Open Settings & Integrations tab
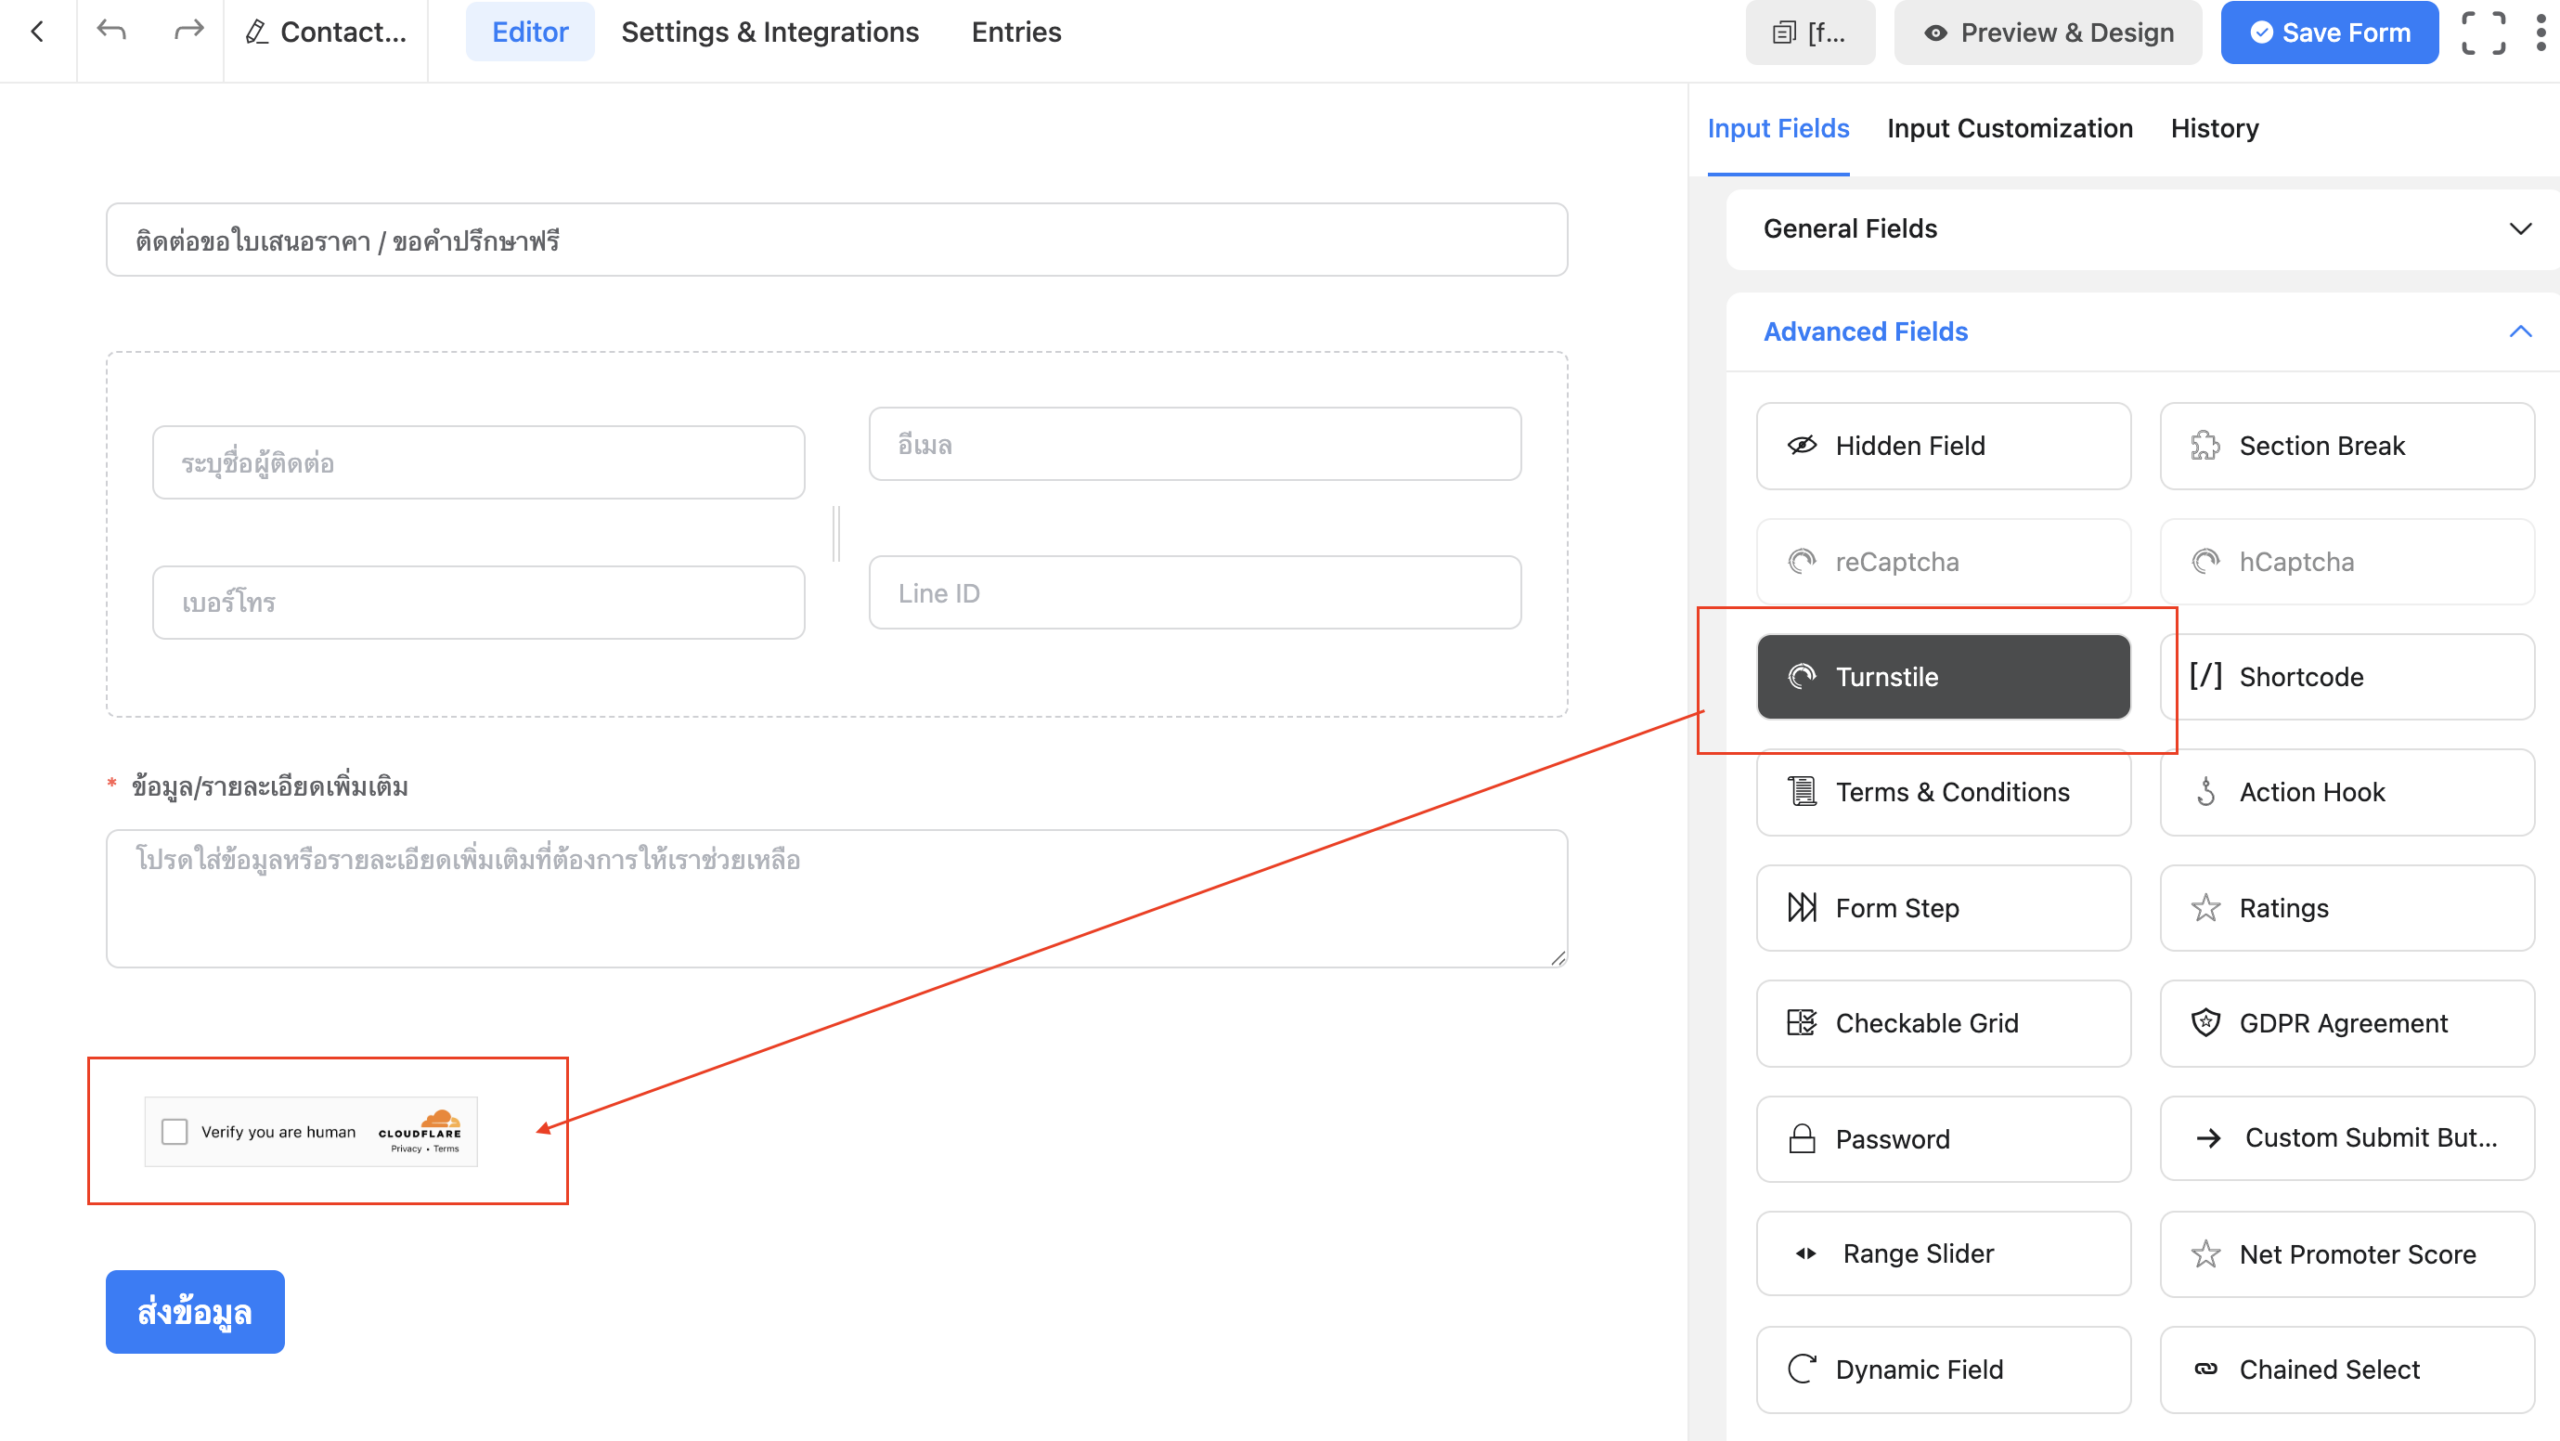2560x1441 pixels. tap(770, 32)
